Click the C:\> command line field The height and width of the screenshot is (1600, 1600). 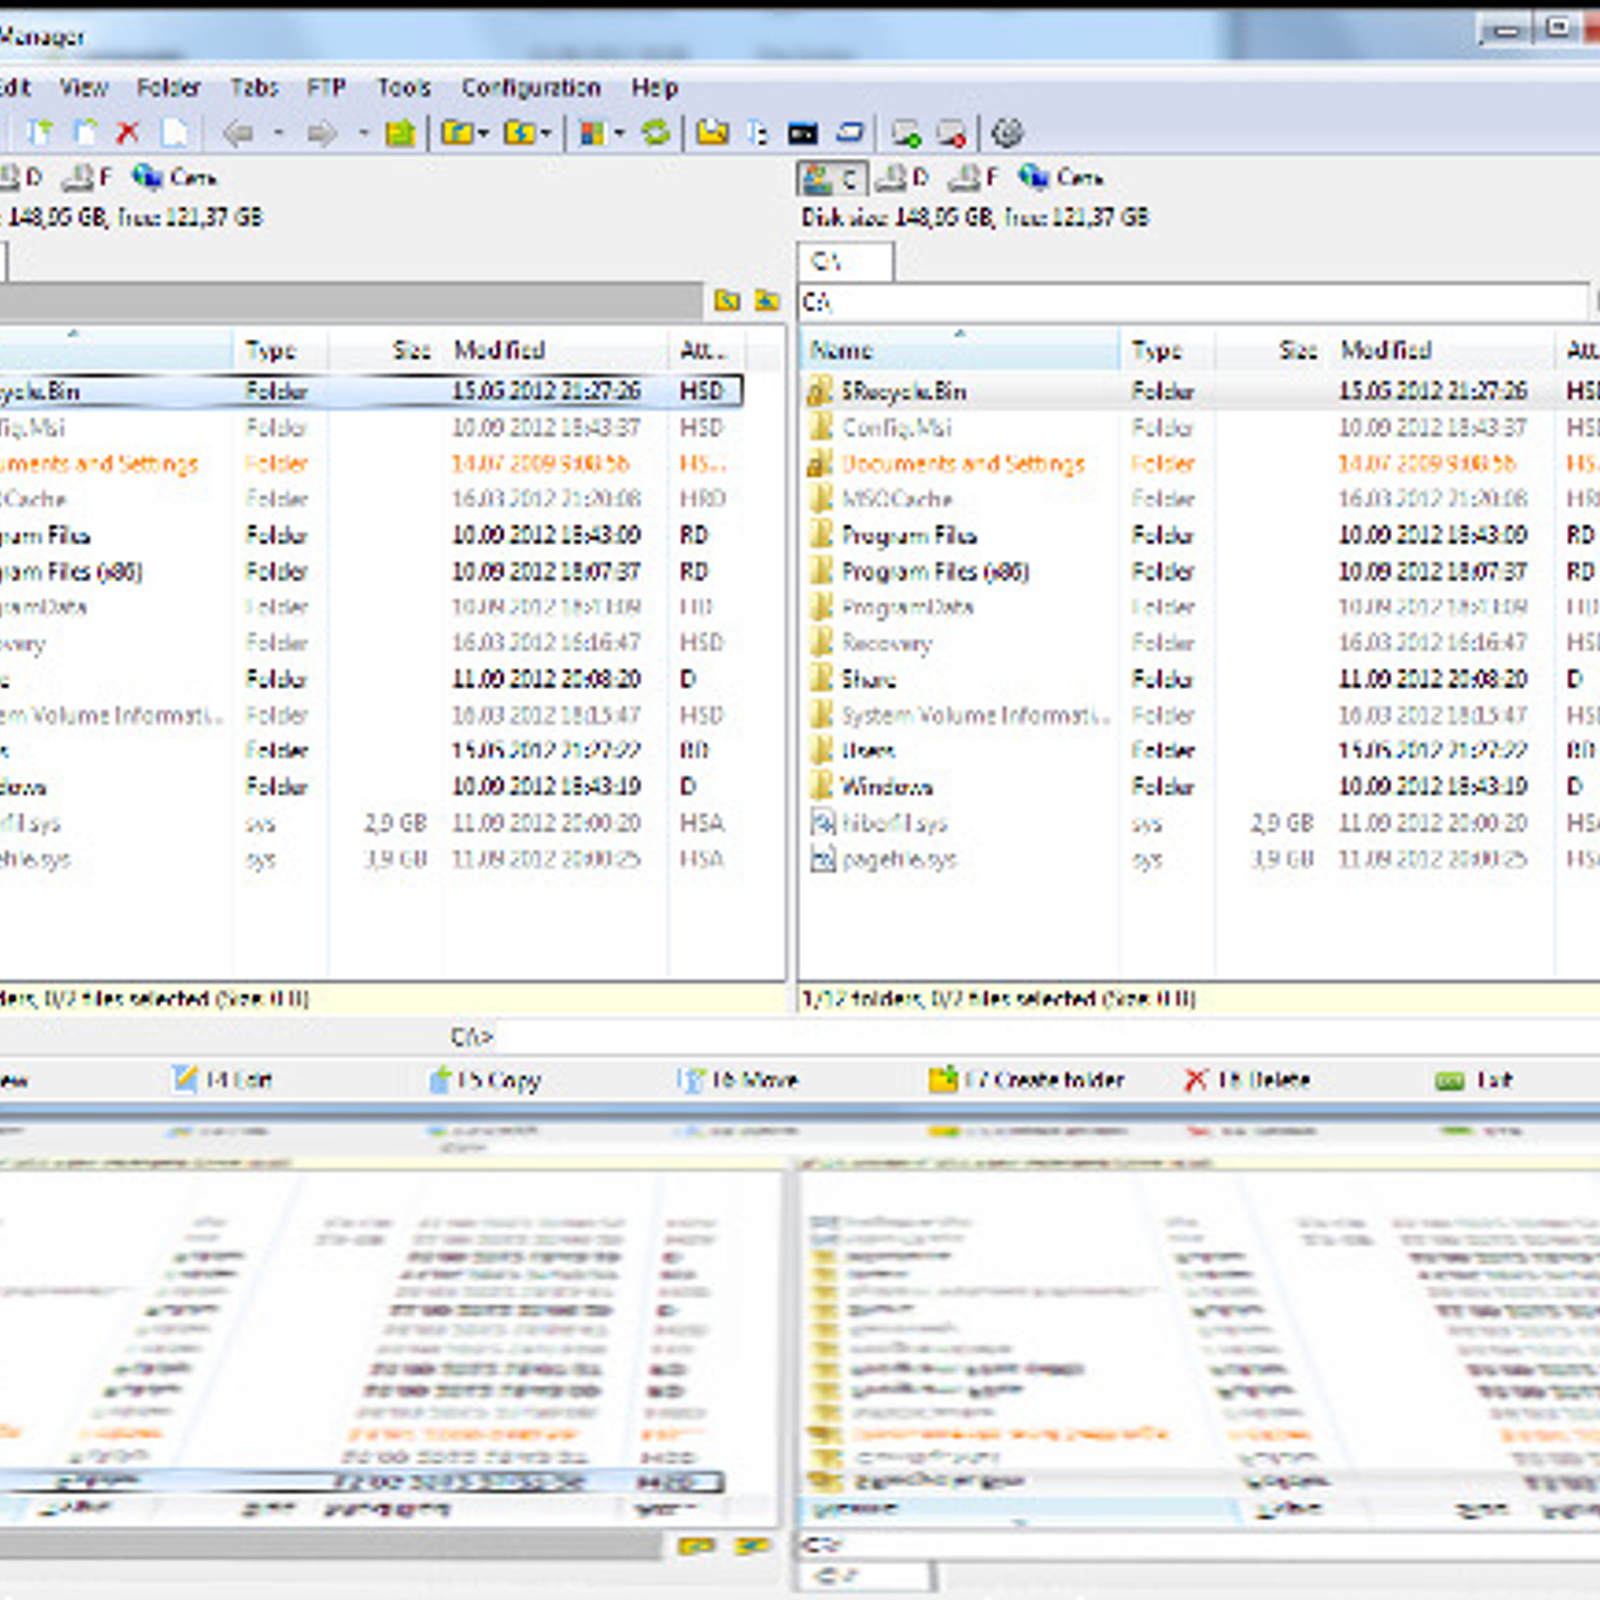1050,1037
